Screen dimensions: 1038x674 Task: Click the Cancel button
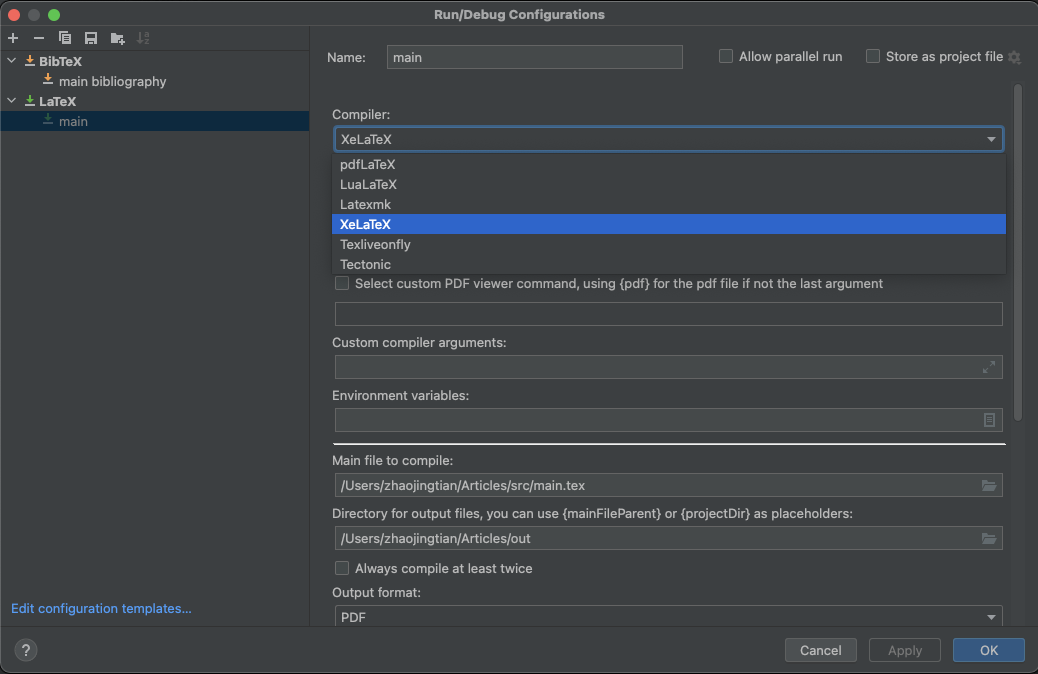click(820, 650)
